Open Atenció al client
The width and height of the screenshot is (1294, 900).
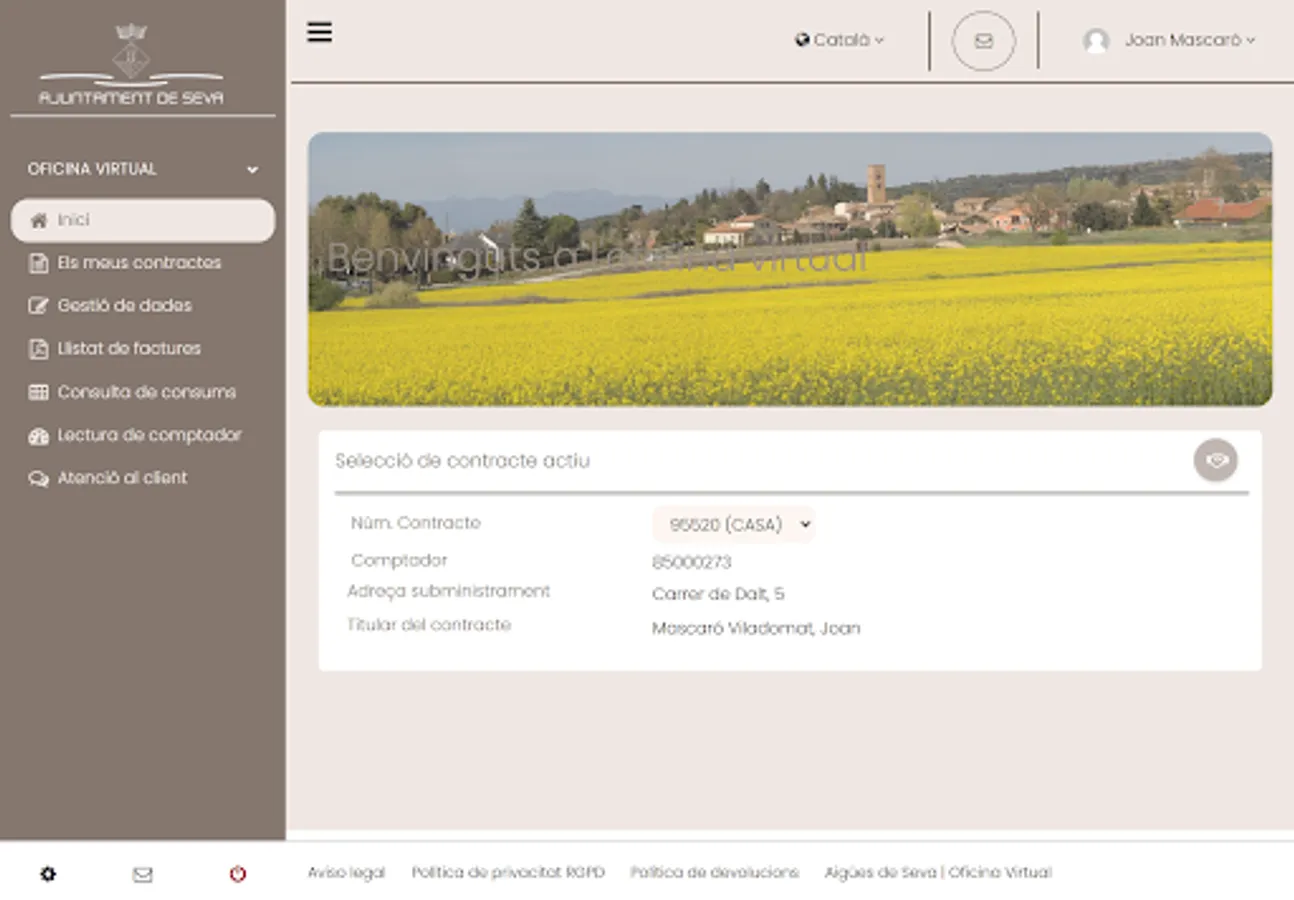[122, 478]
